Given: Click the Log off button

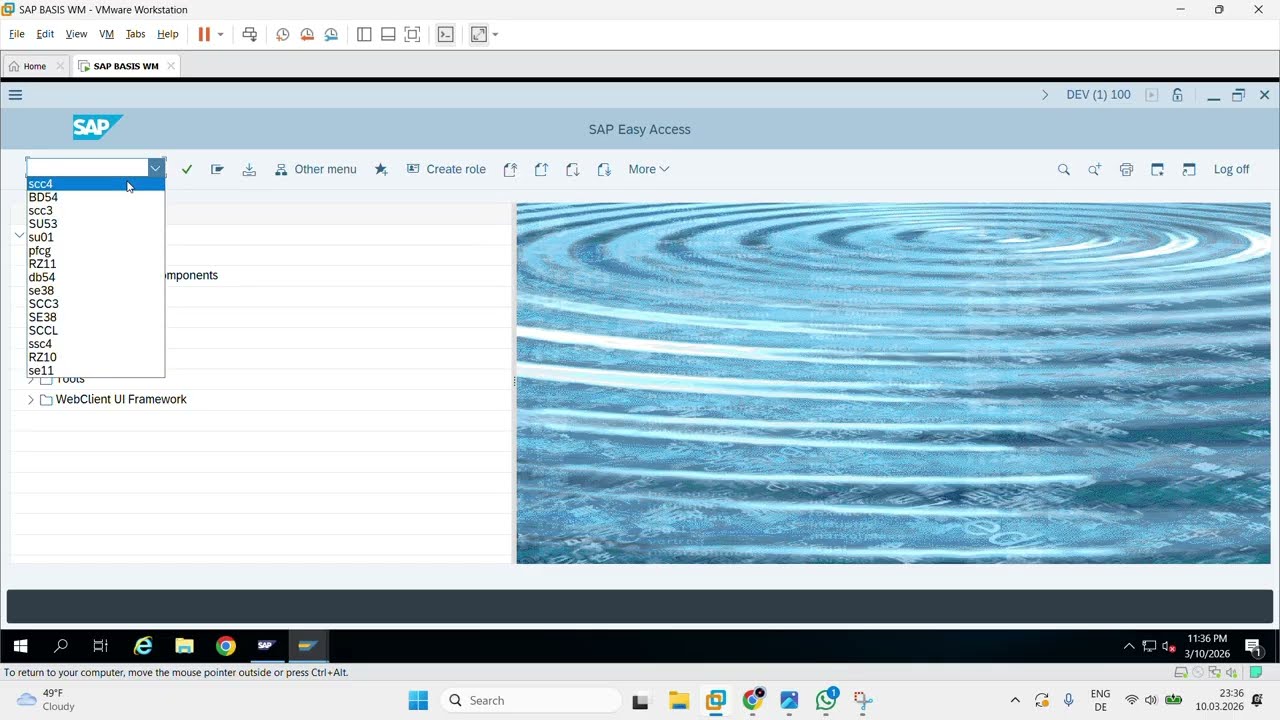Looking at the screenshot, I should click(1231, 169).
